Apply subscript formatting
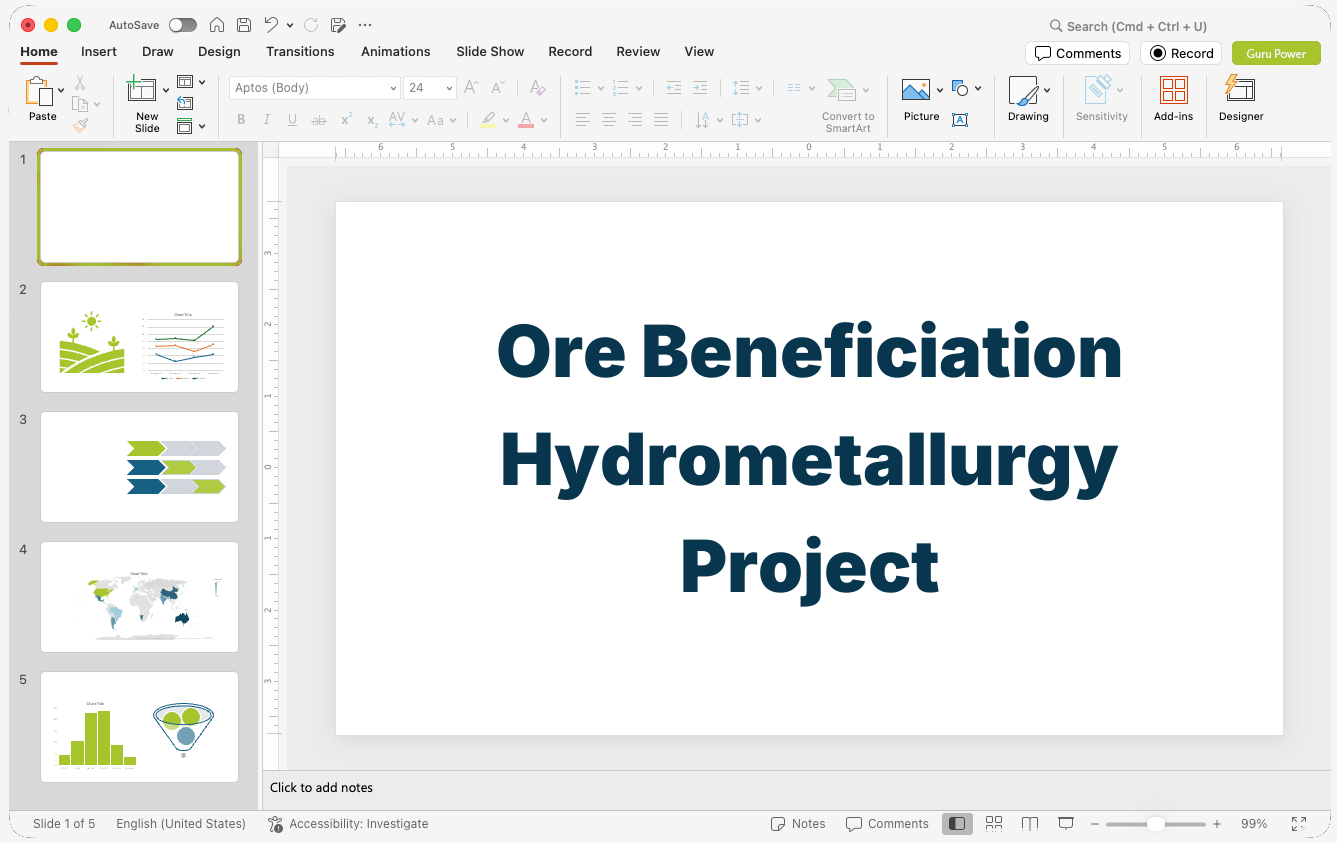Image resolution: width=1337 pixels, height=843 pixels. pos(372,120)
